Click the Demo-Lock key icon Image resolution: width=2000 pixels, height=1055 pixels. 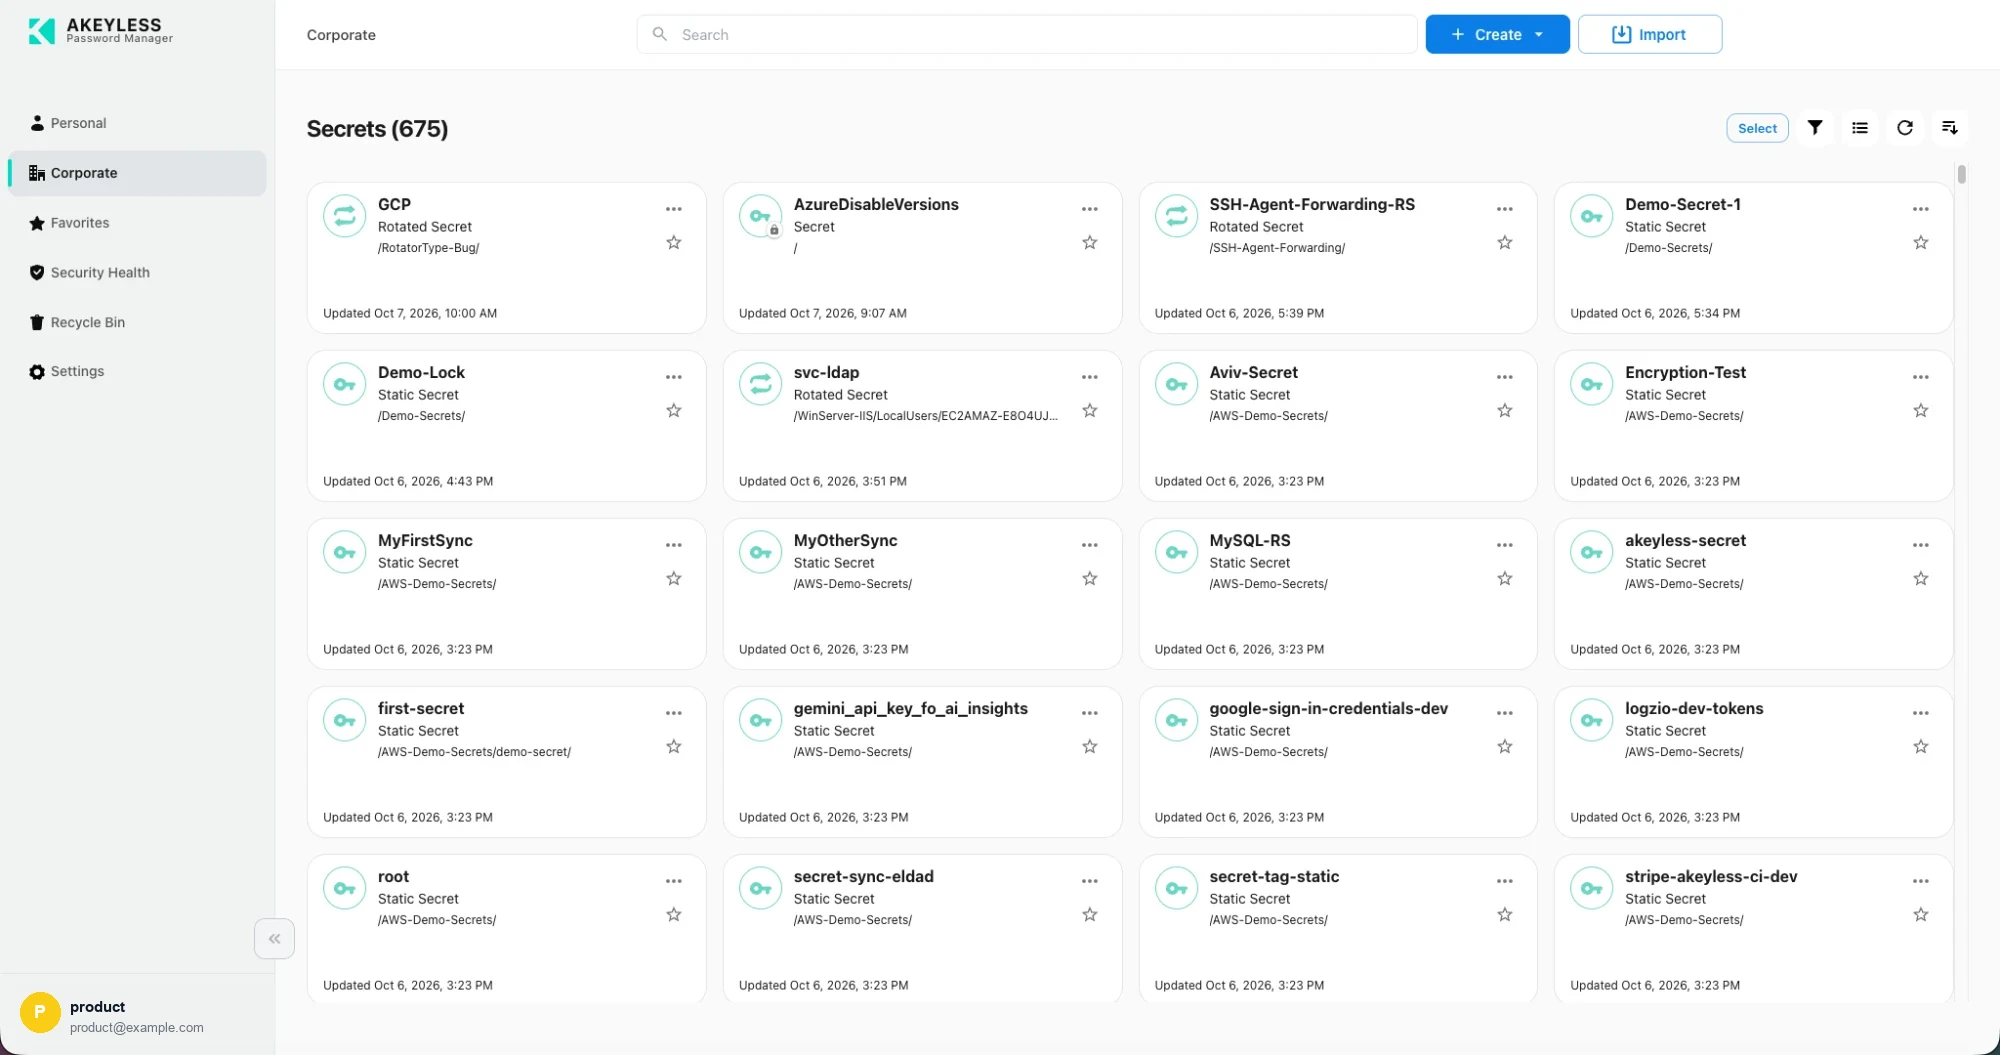pyautogui.click(x=344, y=384)
